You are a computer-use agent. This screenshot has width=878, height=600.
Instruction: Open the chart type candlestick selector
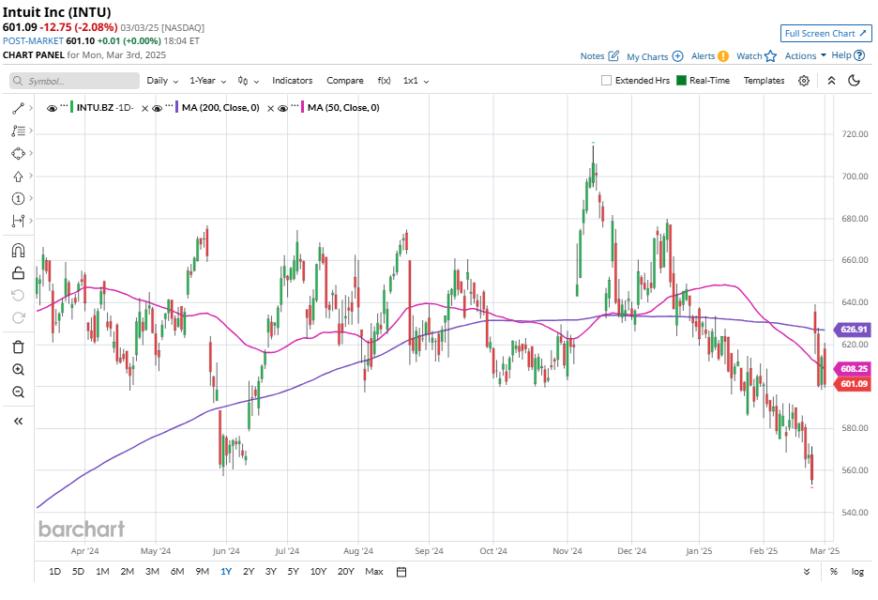tap(248, 81)
